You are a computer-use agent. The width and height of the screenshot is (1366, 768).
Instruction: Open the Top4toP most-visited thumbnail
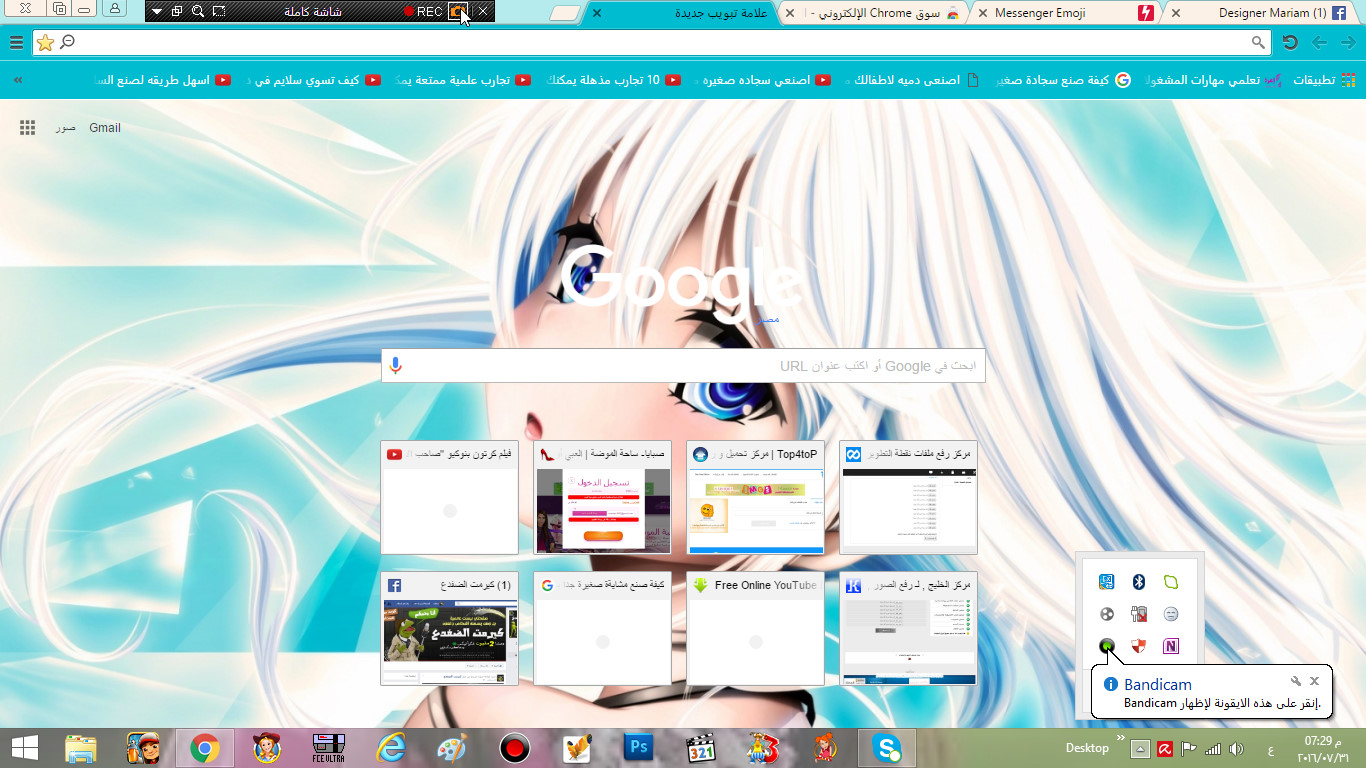[x=755, y=497]
